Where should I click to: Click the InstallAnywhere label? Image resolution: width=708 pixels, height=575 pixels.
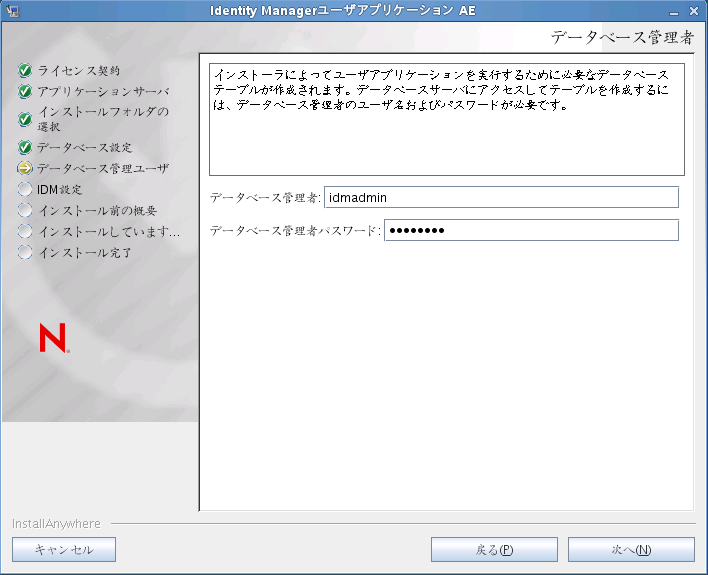click(x=56, y=524)
